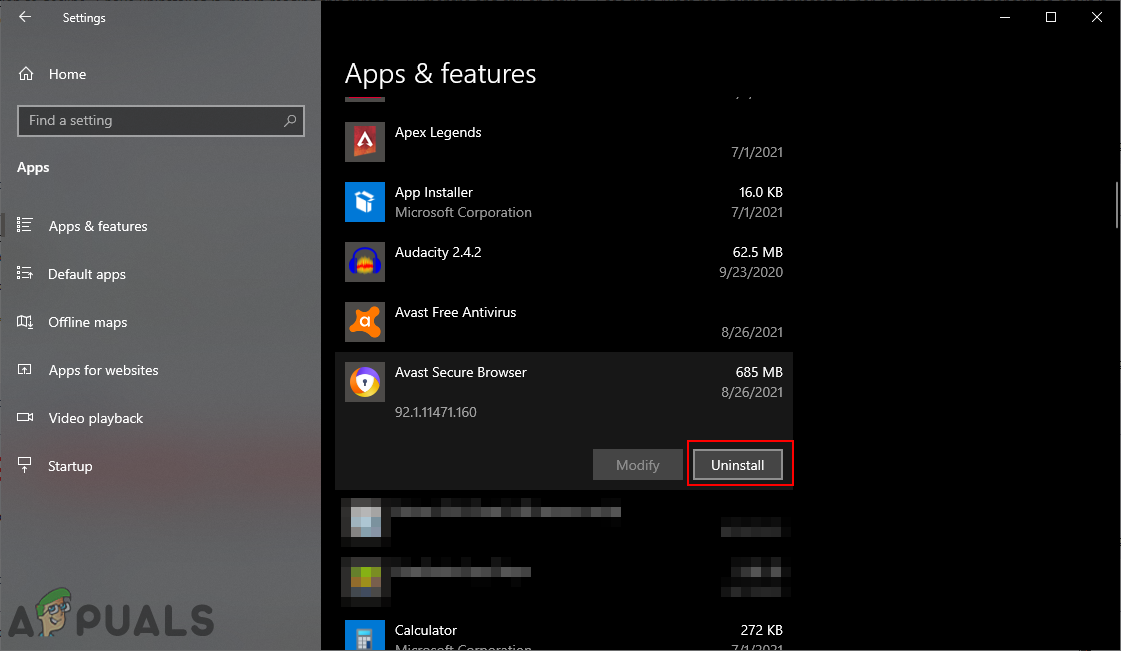The width and height of the screenshot is (1121, 651).
Task: Click the Apps & features heading
Action: pyautogui.click(x=440, y=74)
